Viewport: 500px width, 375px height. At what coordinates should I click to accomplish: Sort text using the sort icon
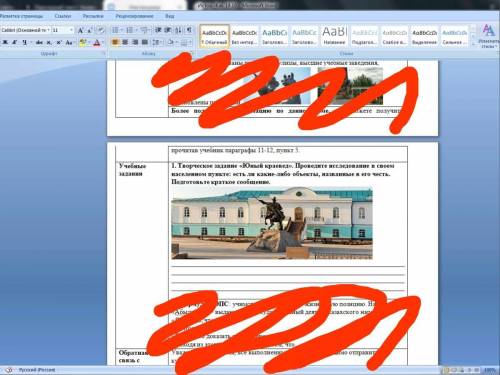tap(179, 30)
